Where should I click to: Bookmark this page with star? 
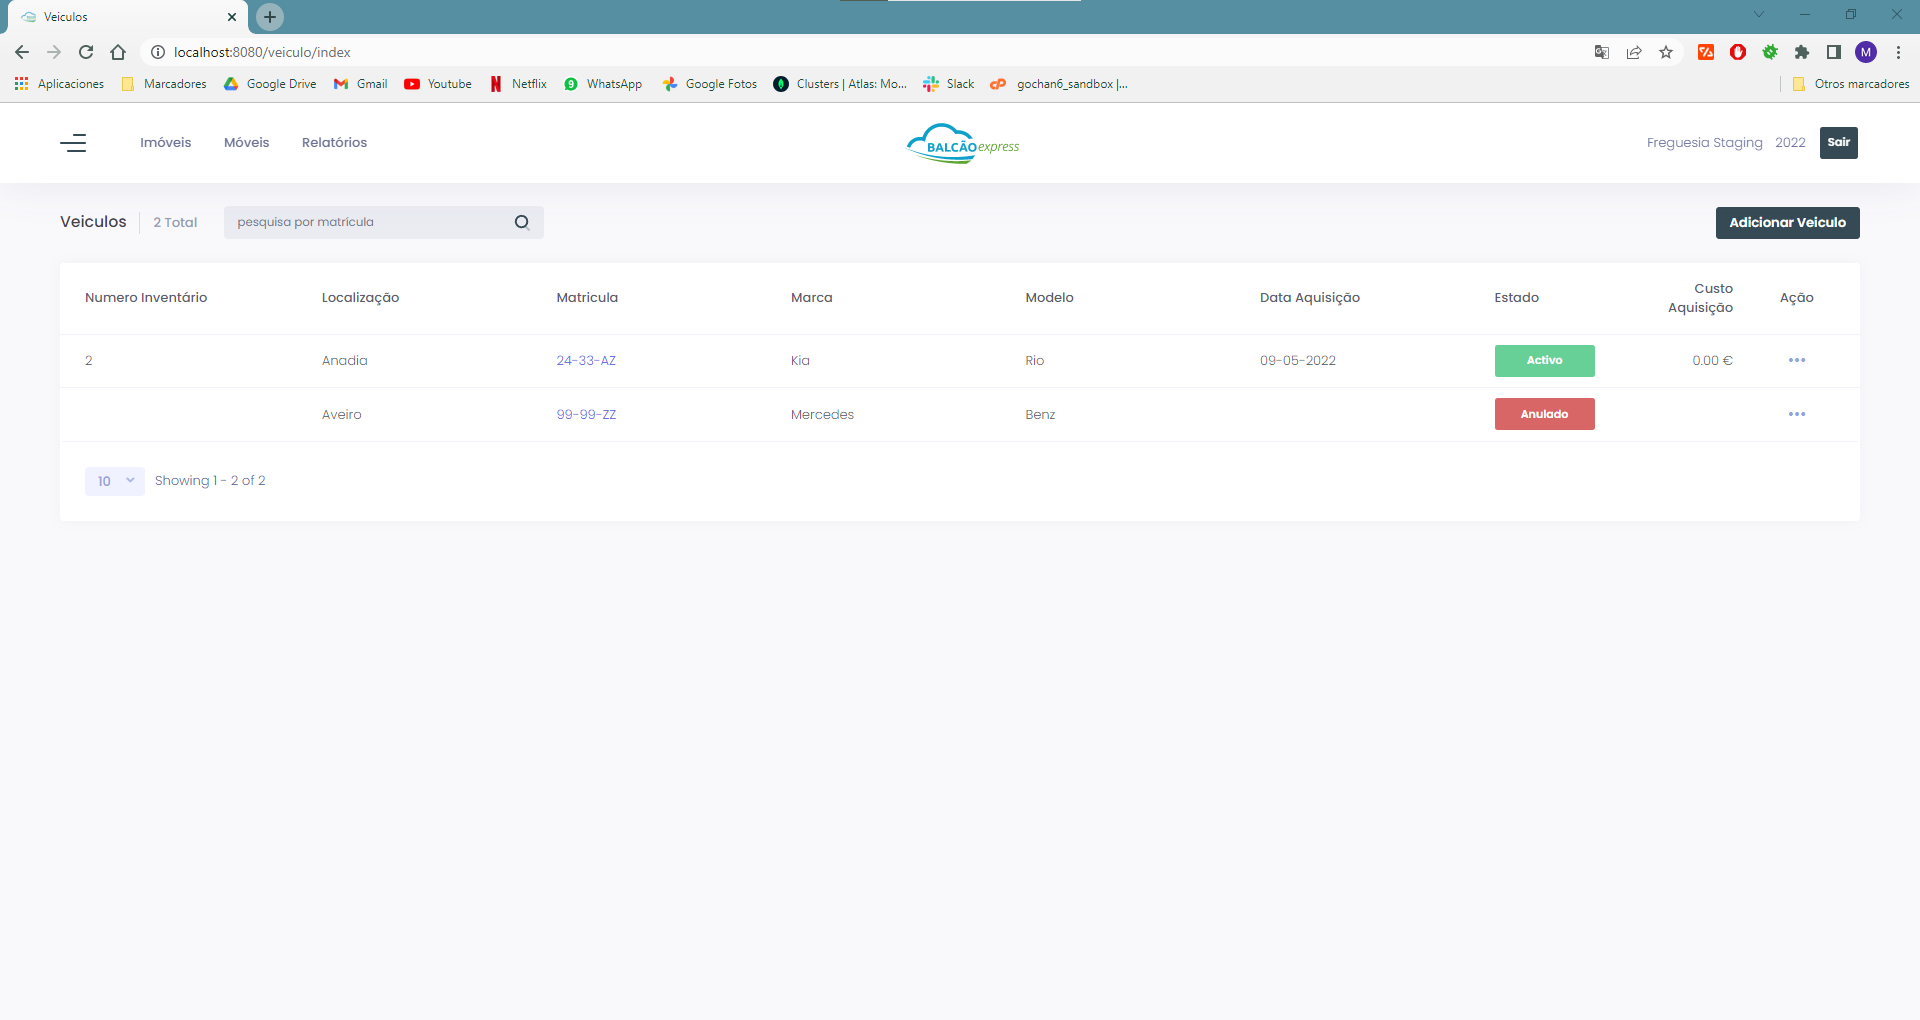tap(1666, 52)
